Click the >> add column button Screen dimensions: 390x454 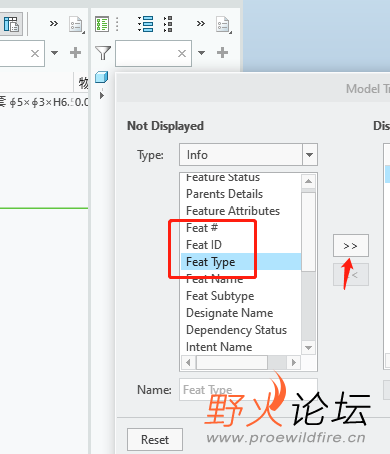pyautogui.click(x=351, y=246)
